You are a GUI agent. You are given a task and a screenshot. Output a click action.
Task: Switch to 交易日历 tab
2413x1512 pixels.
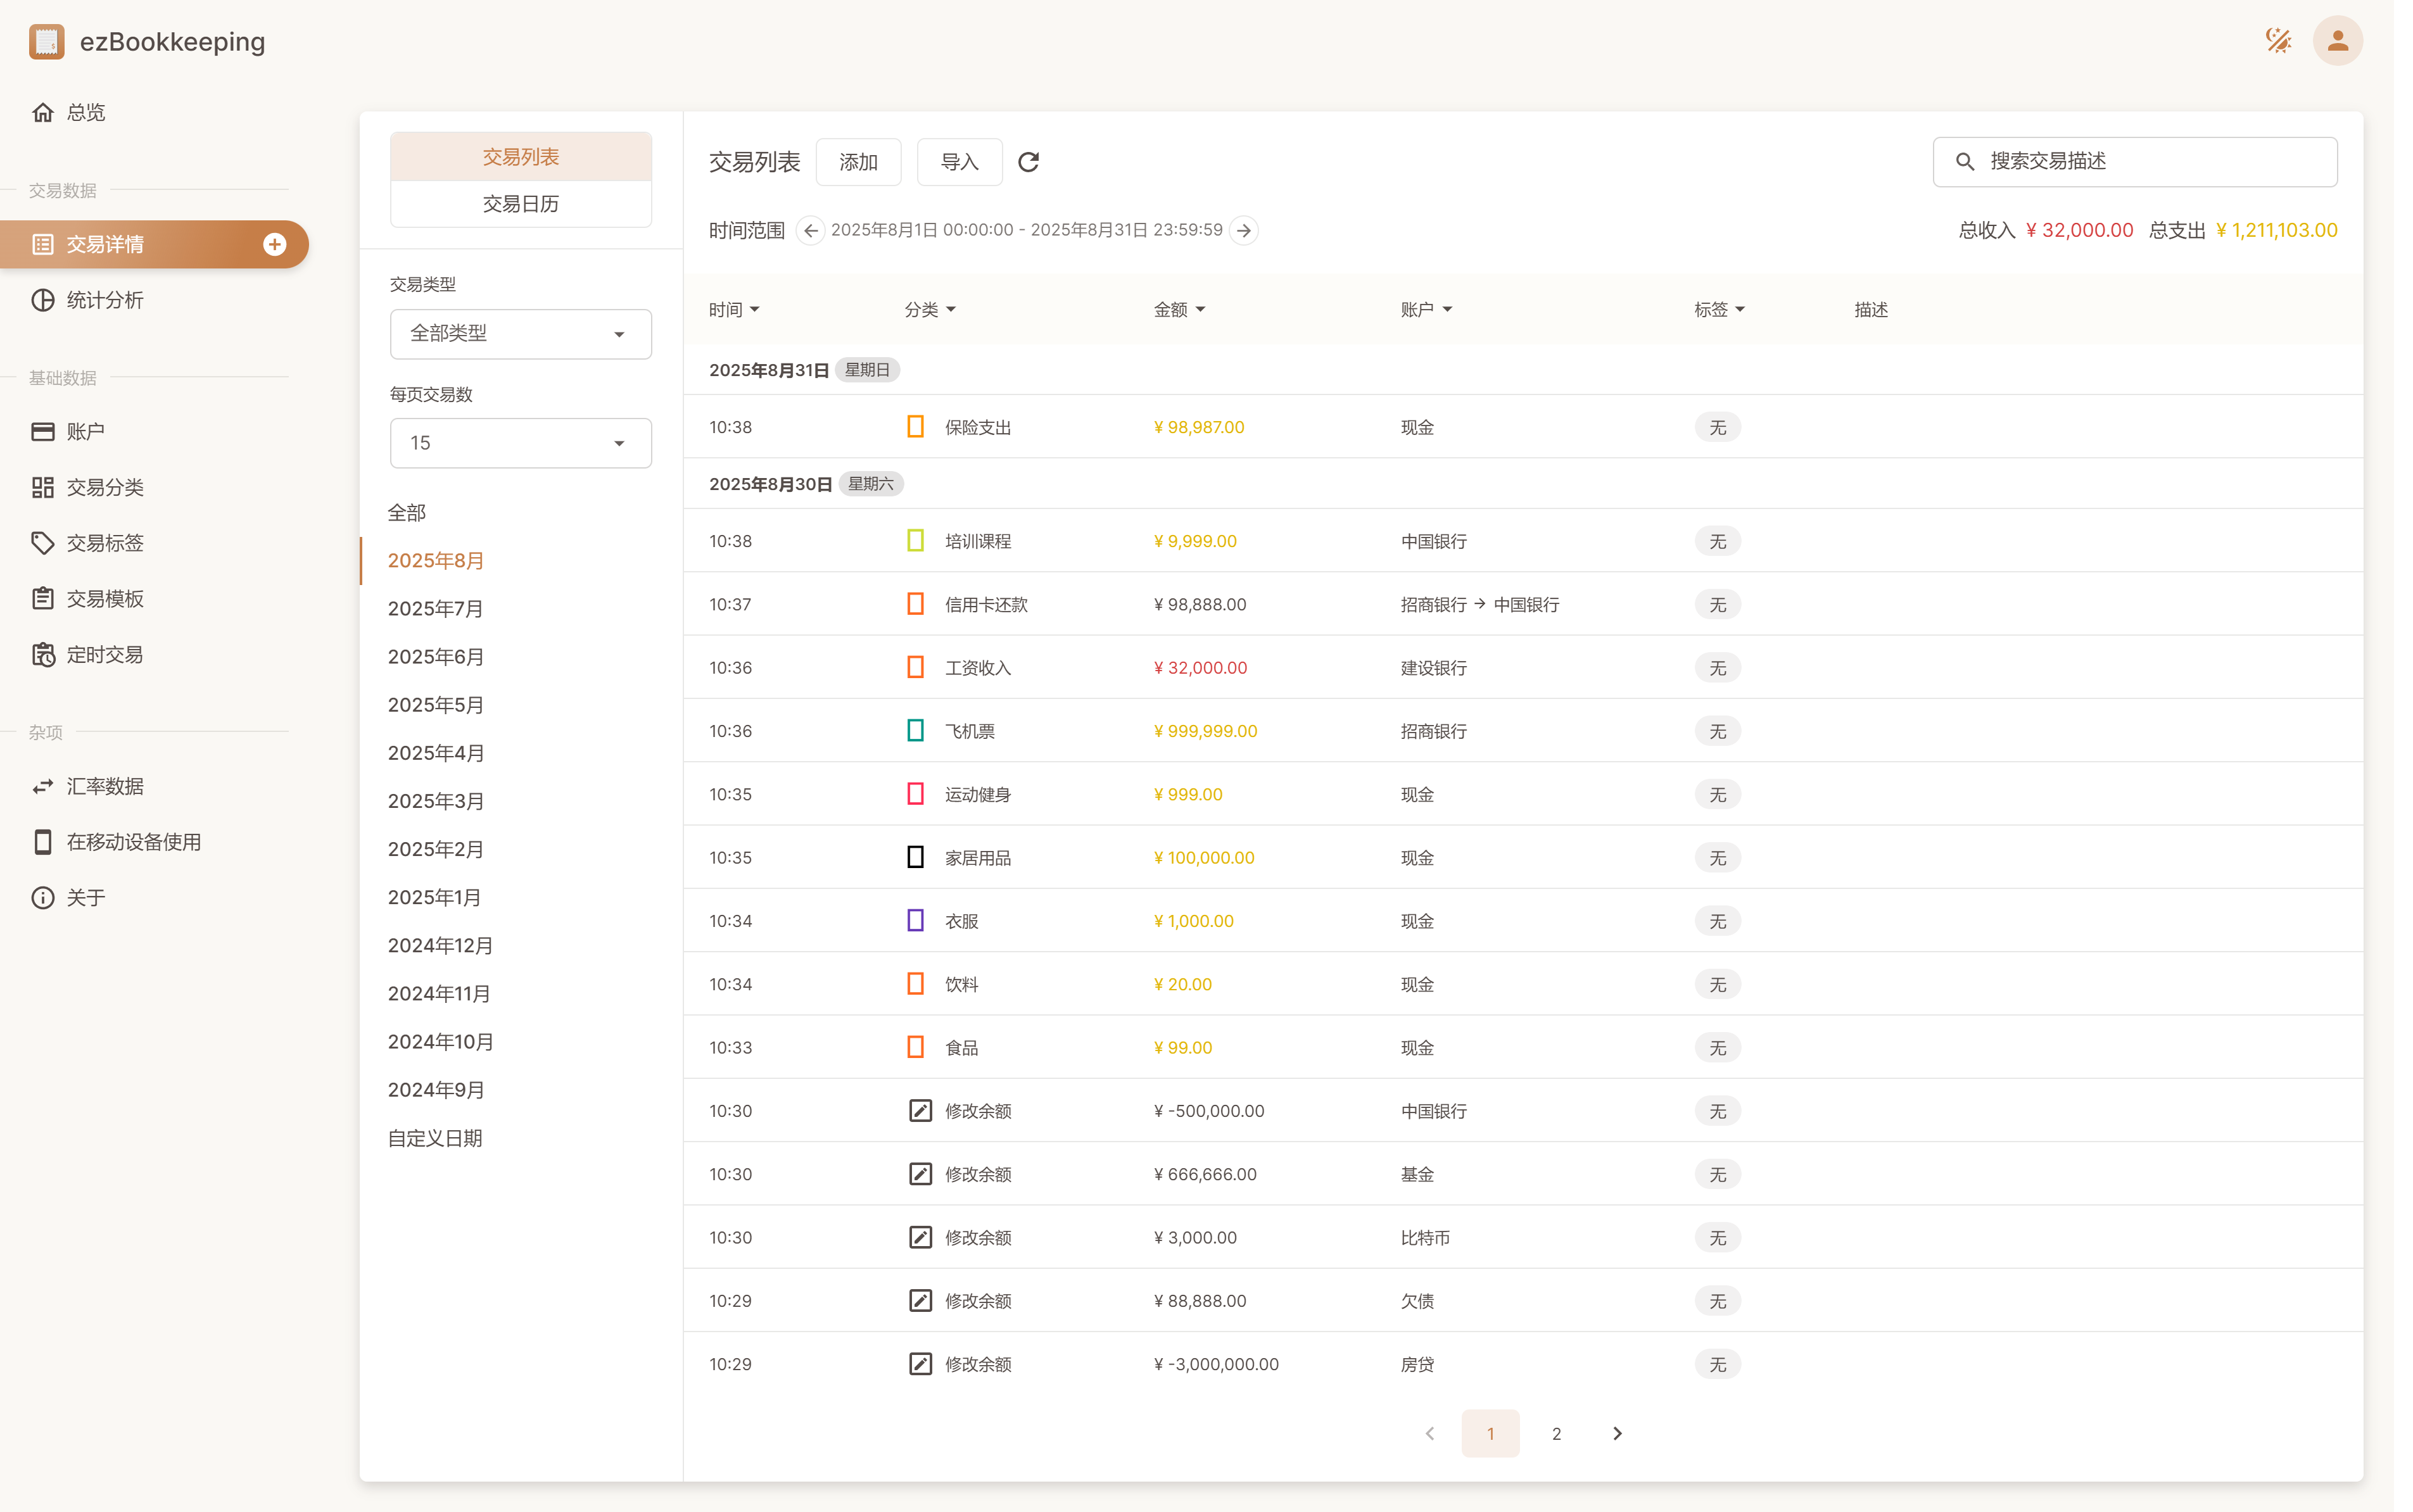[x=520, y=204]
